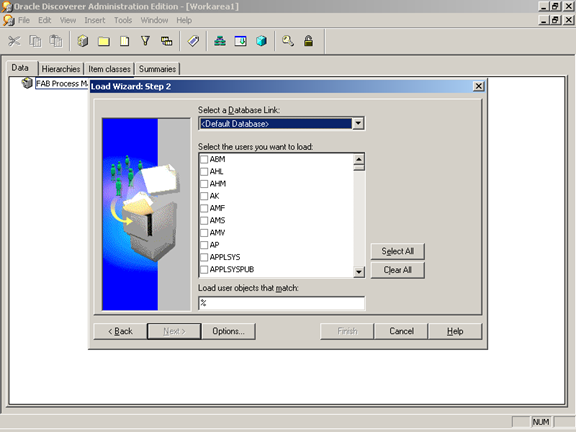Switch to the Hierarchies tab

point(61,69)
